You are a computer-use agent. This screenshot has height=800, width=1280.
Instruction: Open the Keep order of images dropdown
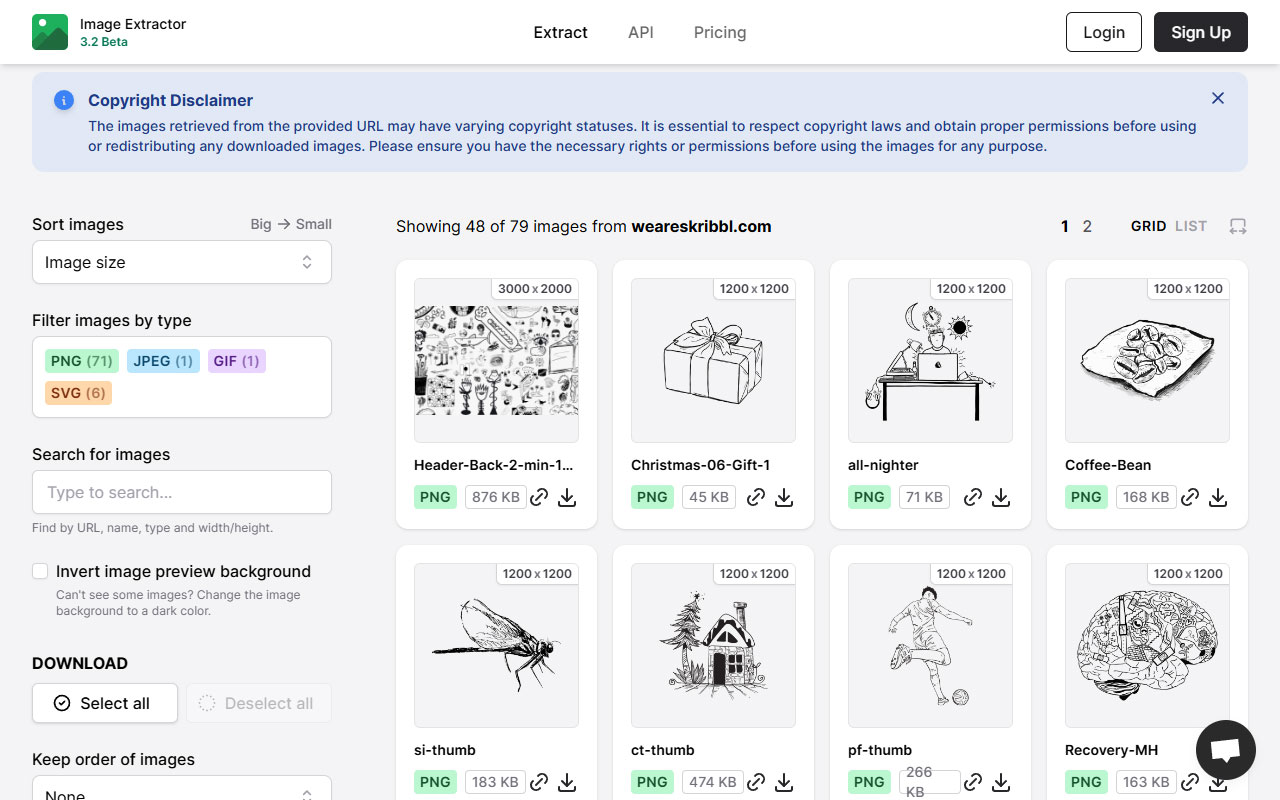click(181, 792)
